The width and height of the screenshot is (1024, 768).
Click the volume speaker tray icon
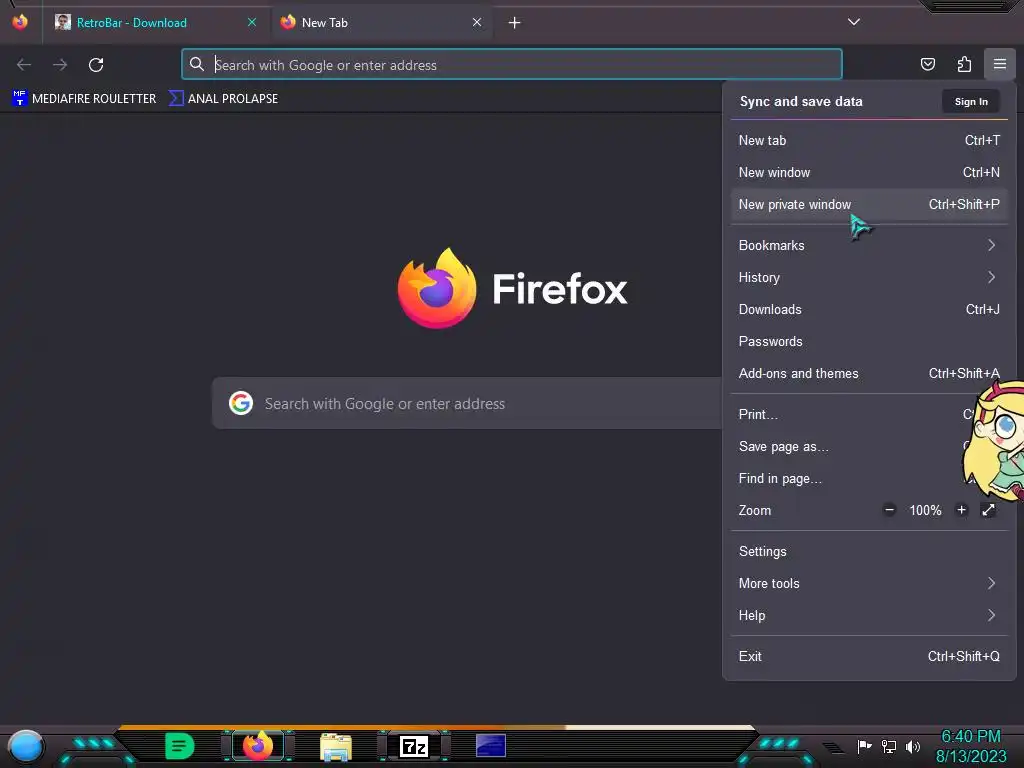912,746
